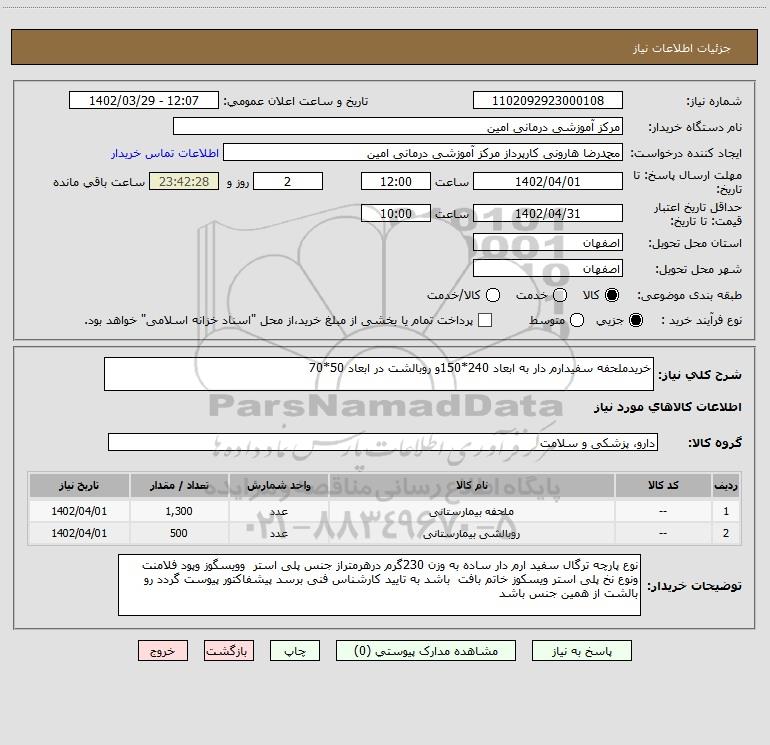Click the unit cell عدد in row 2
Viewport: 770px width, 745px height.
[x=278, y=533]
